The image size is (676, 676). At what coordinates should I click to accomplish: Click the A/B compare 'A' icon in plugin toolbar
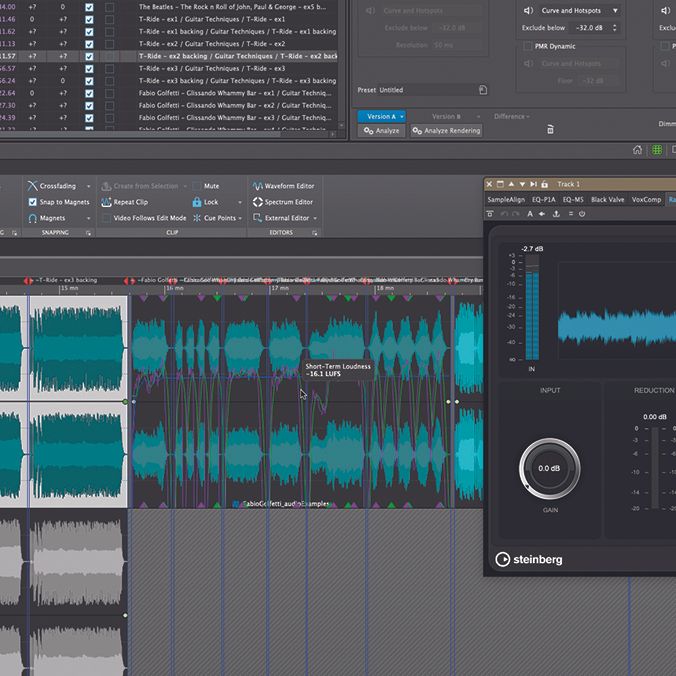530,214
